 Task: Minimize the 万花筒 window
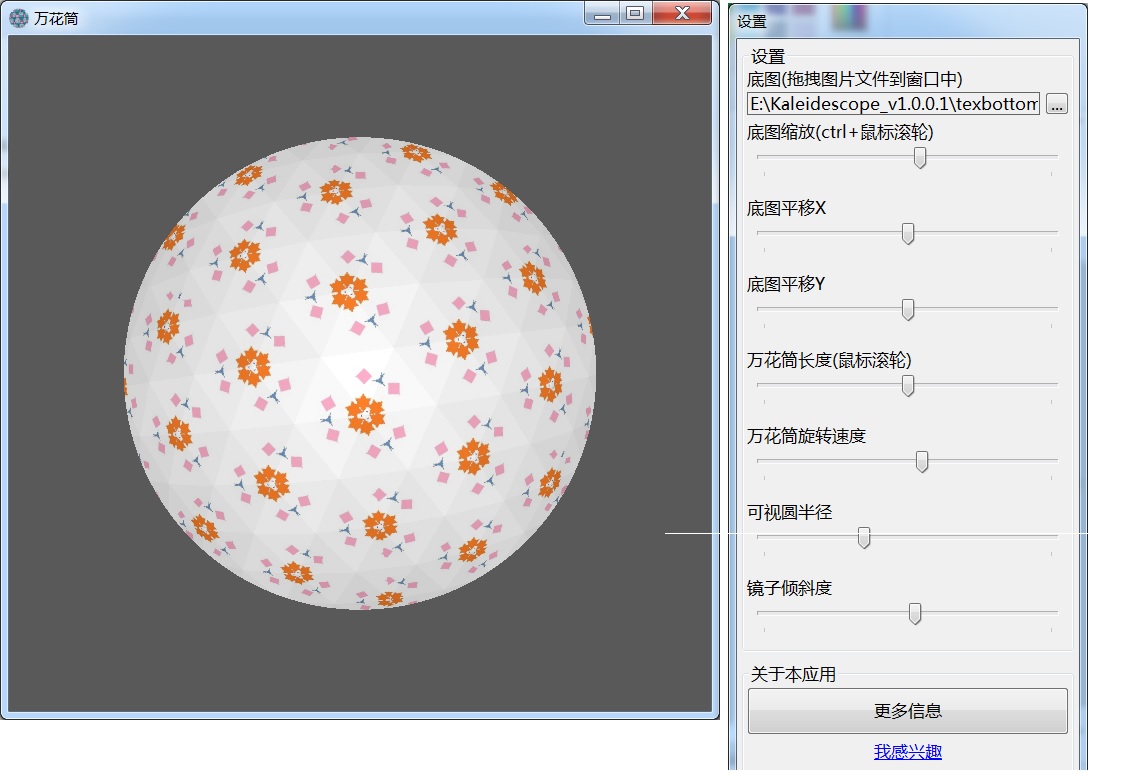coord(603,13)
